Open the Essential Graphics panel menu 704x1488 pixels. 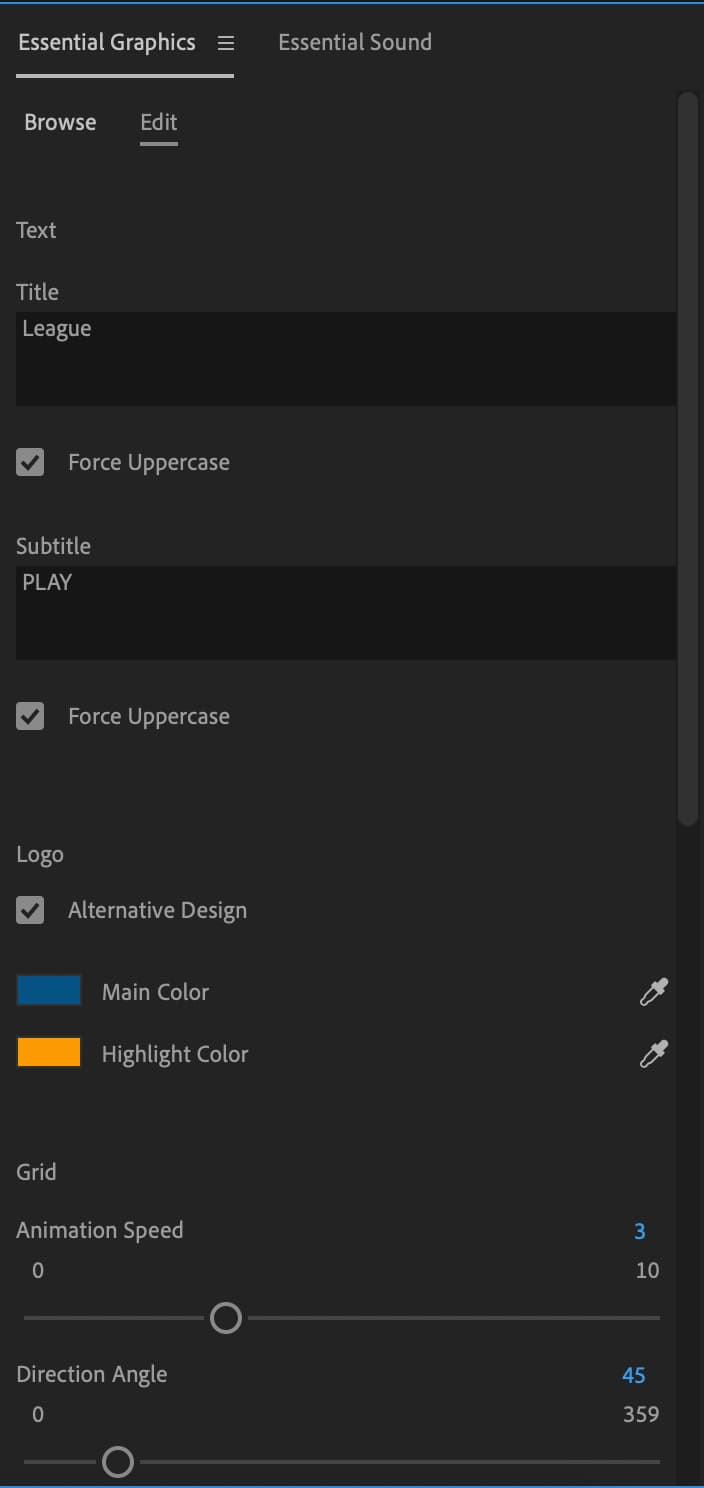click(x=225, y=42)
